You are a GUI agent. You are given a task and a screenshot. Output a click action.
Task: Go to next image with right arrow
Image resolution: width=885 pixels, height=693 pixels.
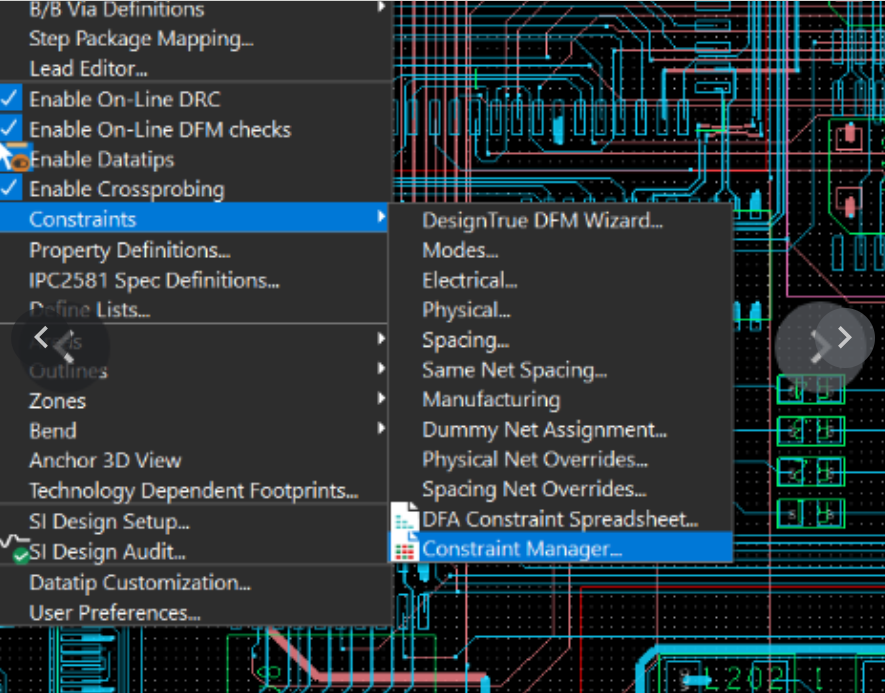pos(843,338)
